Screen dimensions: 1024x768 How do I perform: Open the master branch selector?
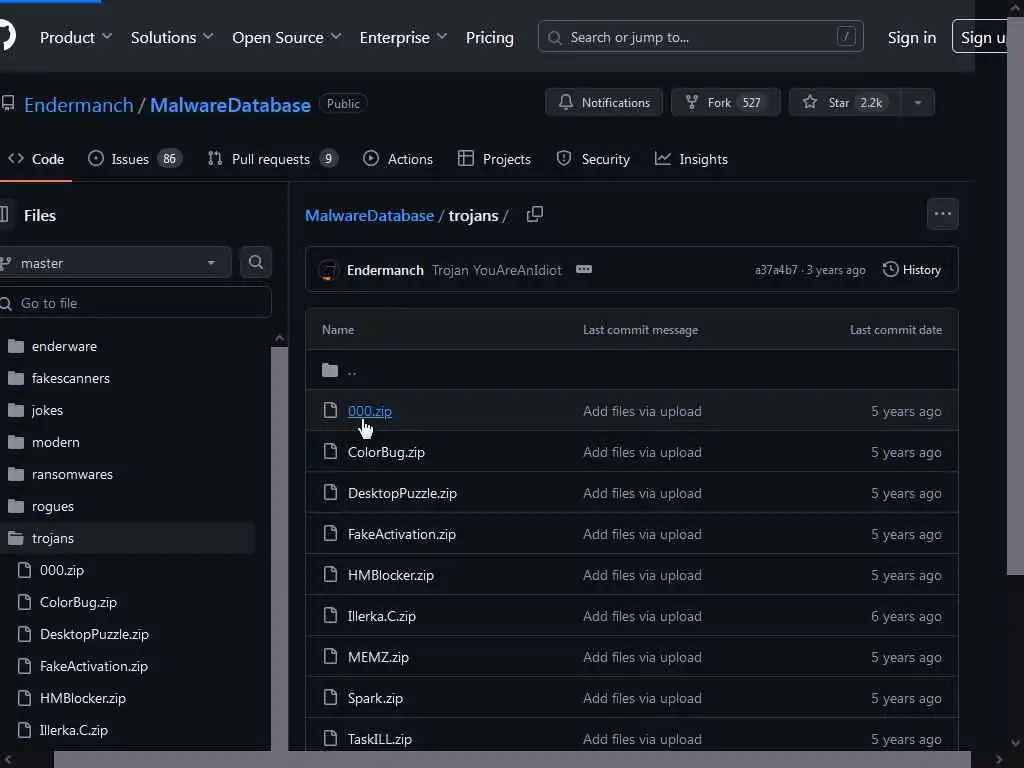114,263
